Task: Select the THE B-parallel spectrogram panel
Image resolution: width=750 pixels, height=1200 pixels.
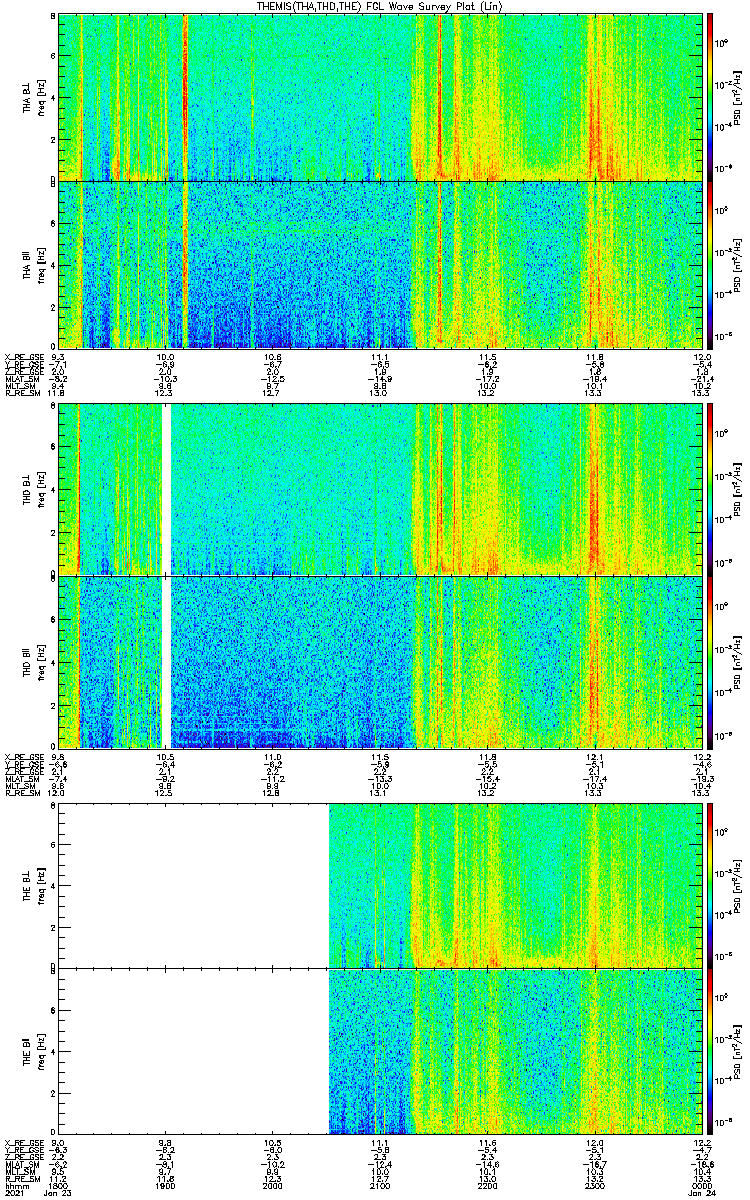Action: 380,1052
